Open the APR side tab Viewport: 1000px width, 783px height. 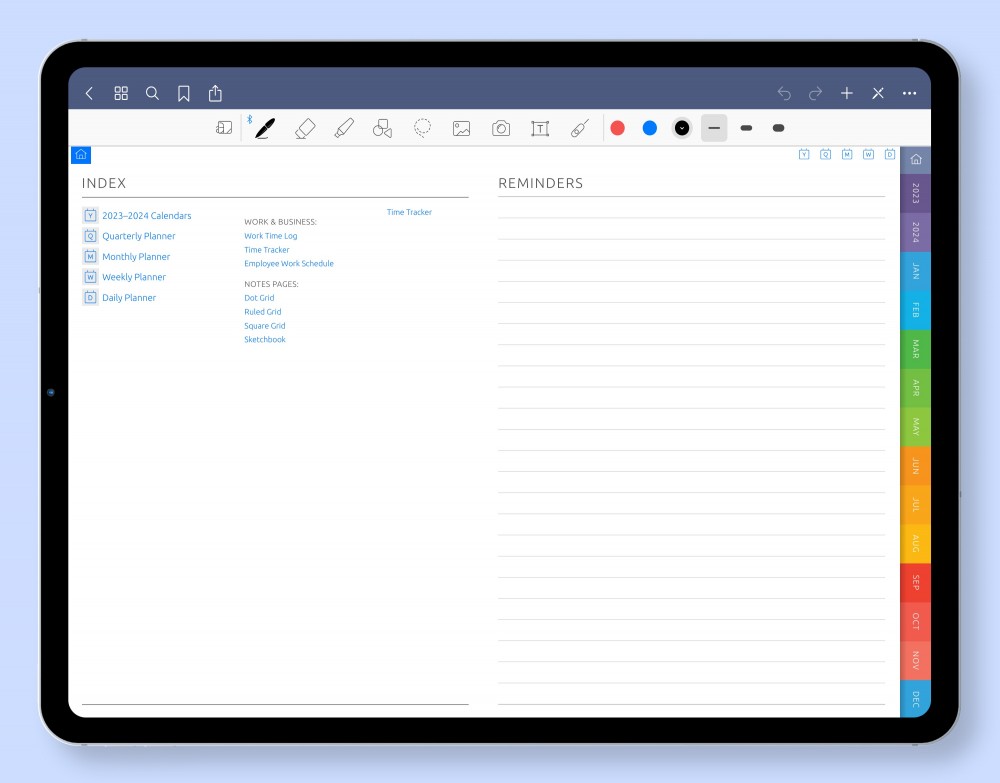tap(916, 388)
